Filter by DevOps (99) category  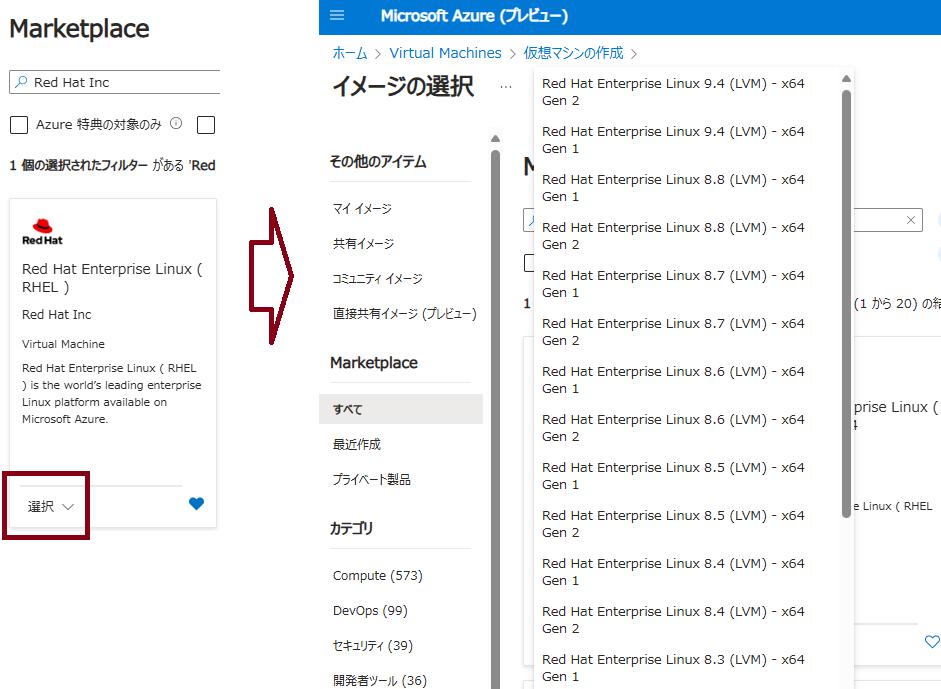pyautogui.click(x=370, y=610)
